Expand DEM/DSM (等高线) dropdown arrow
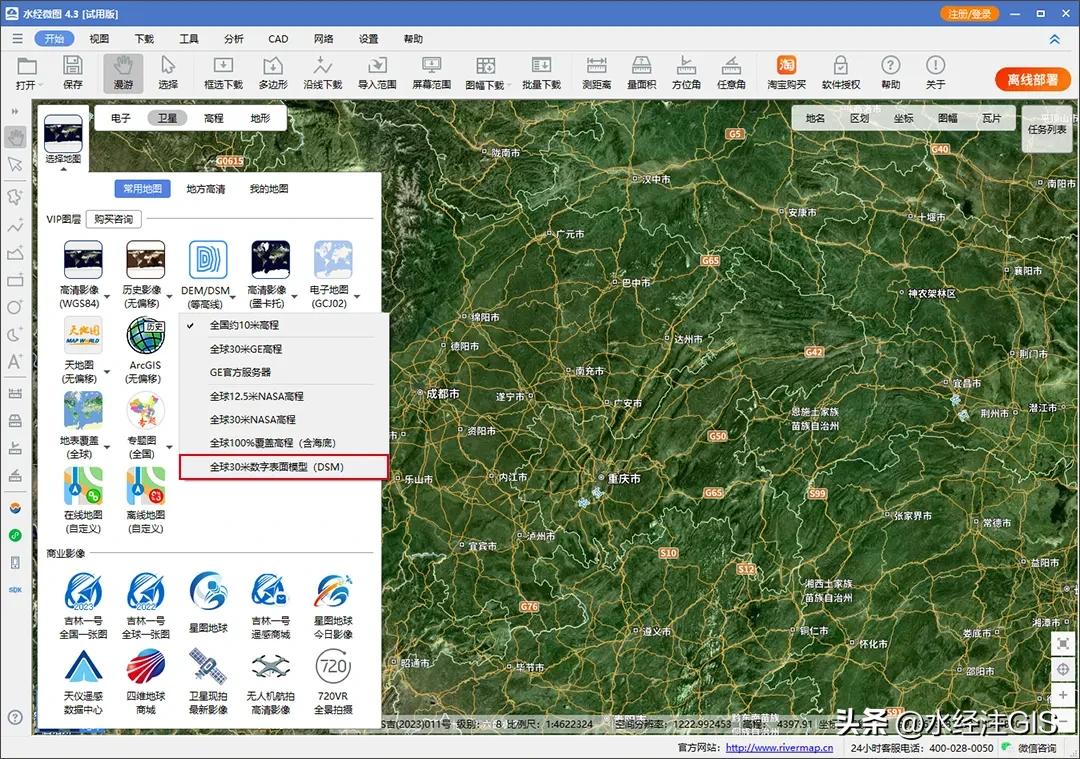Image resolution: width=1080 pixels, height=759 pixels. pyautogui.click(x=233, y=297)
